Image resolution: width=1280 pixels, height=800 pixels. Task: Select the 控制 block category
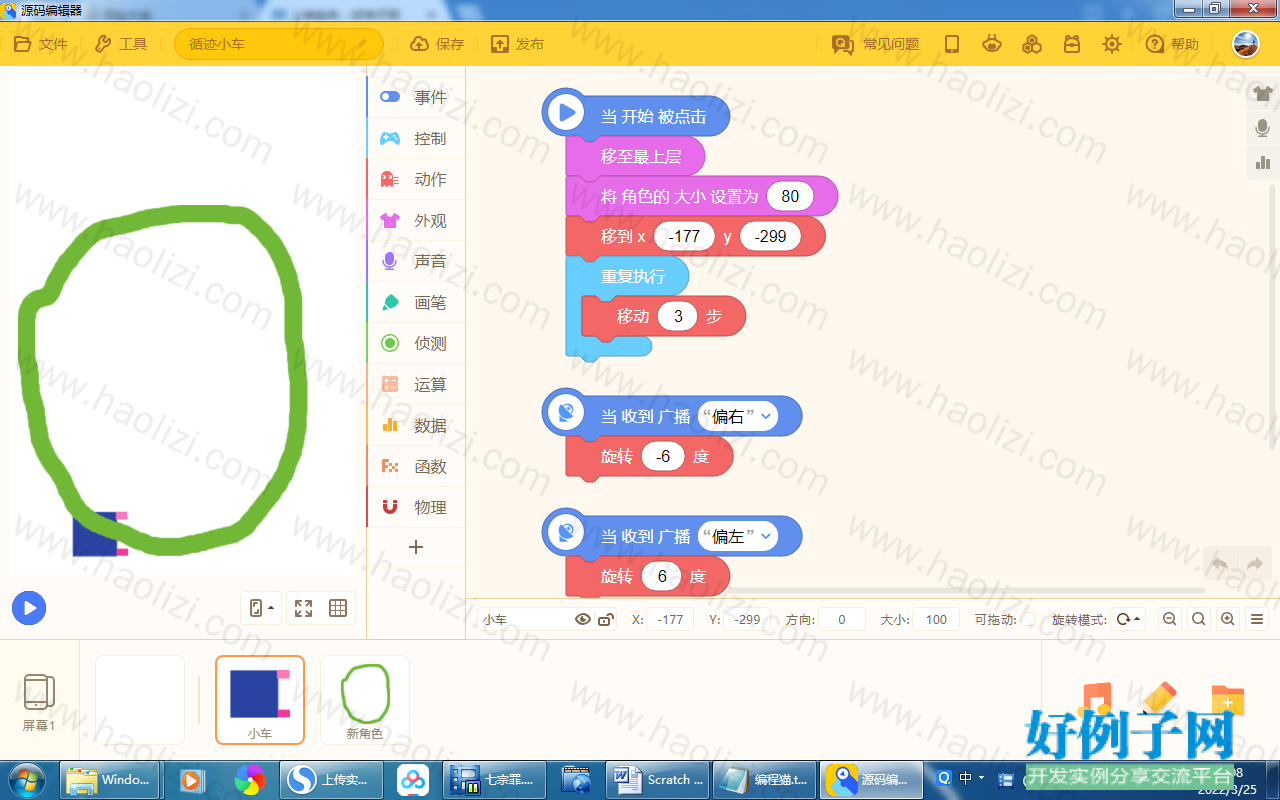(416, 138)
